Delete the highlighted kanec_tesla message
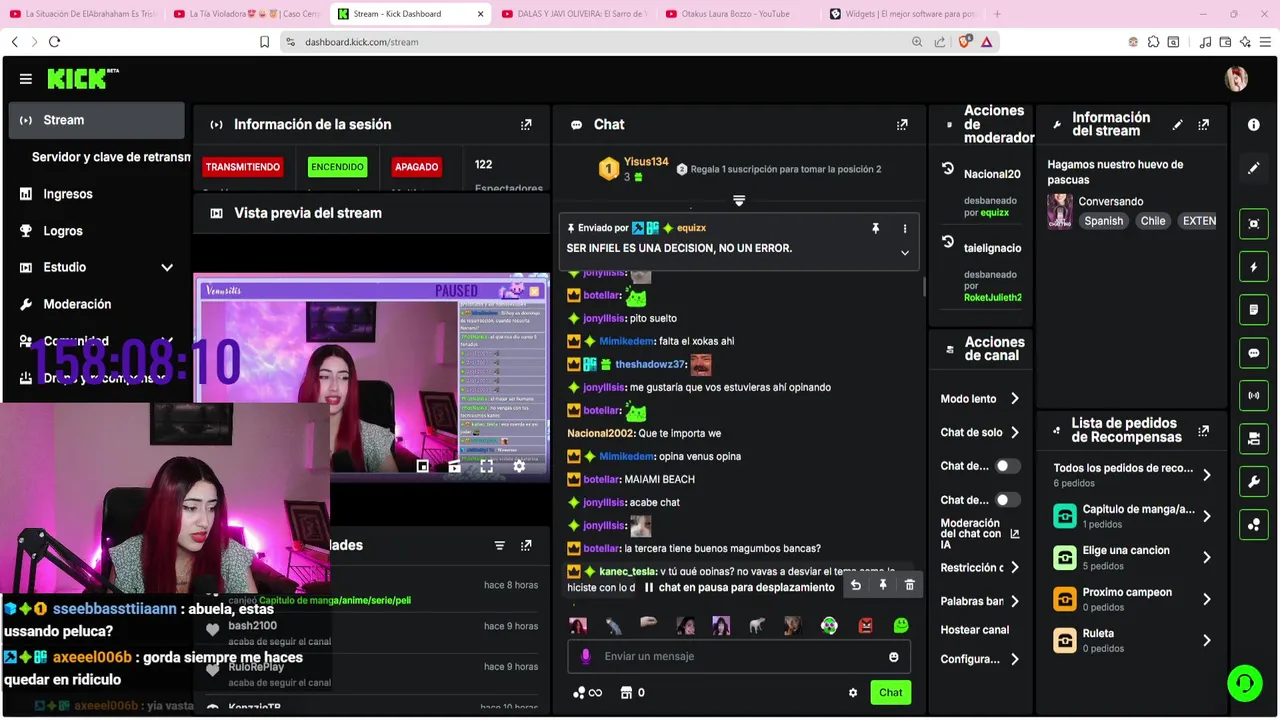Screen dimensions: 1280x720 [x=909, y=585]
